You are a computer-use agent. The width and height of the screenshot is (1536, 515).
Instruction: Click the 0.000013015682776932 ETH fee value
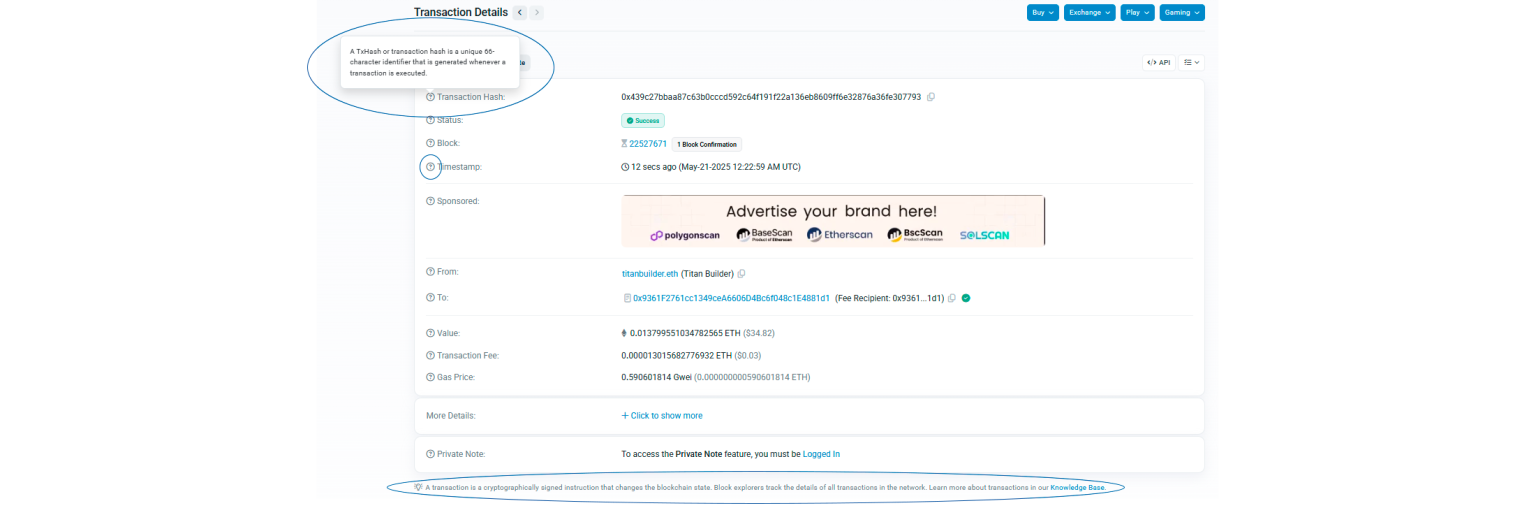[x=676, y=355]
